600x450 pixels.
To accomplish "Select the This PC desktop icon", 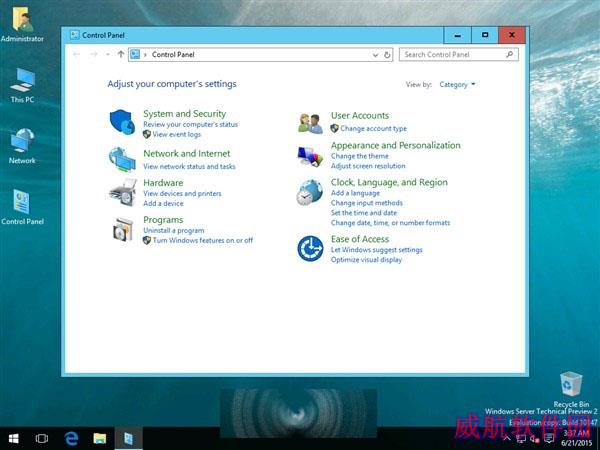I will tap(23, 80).
